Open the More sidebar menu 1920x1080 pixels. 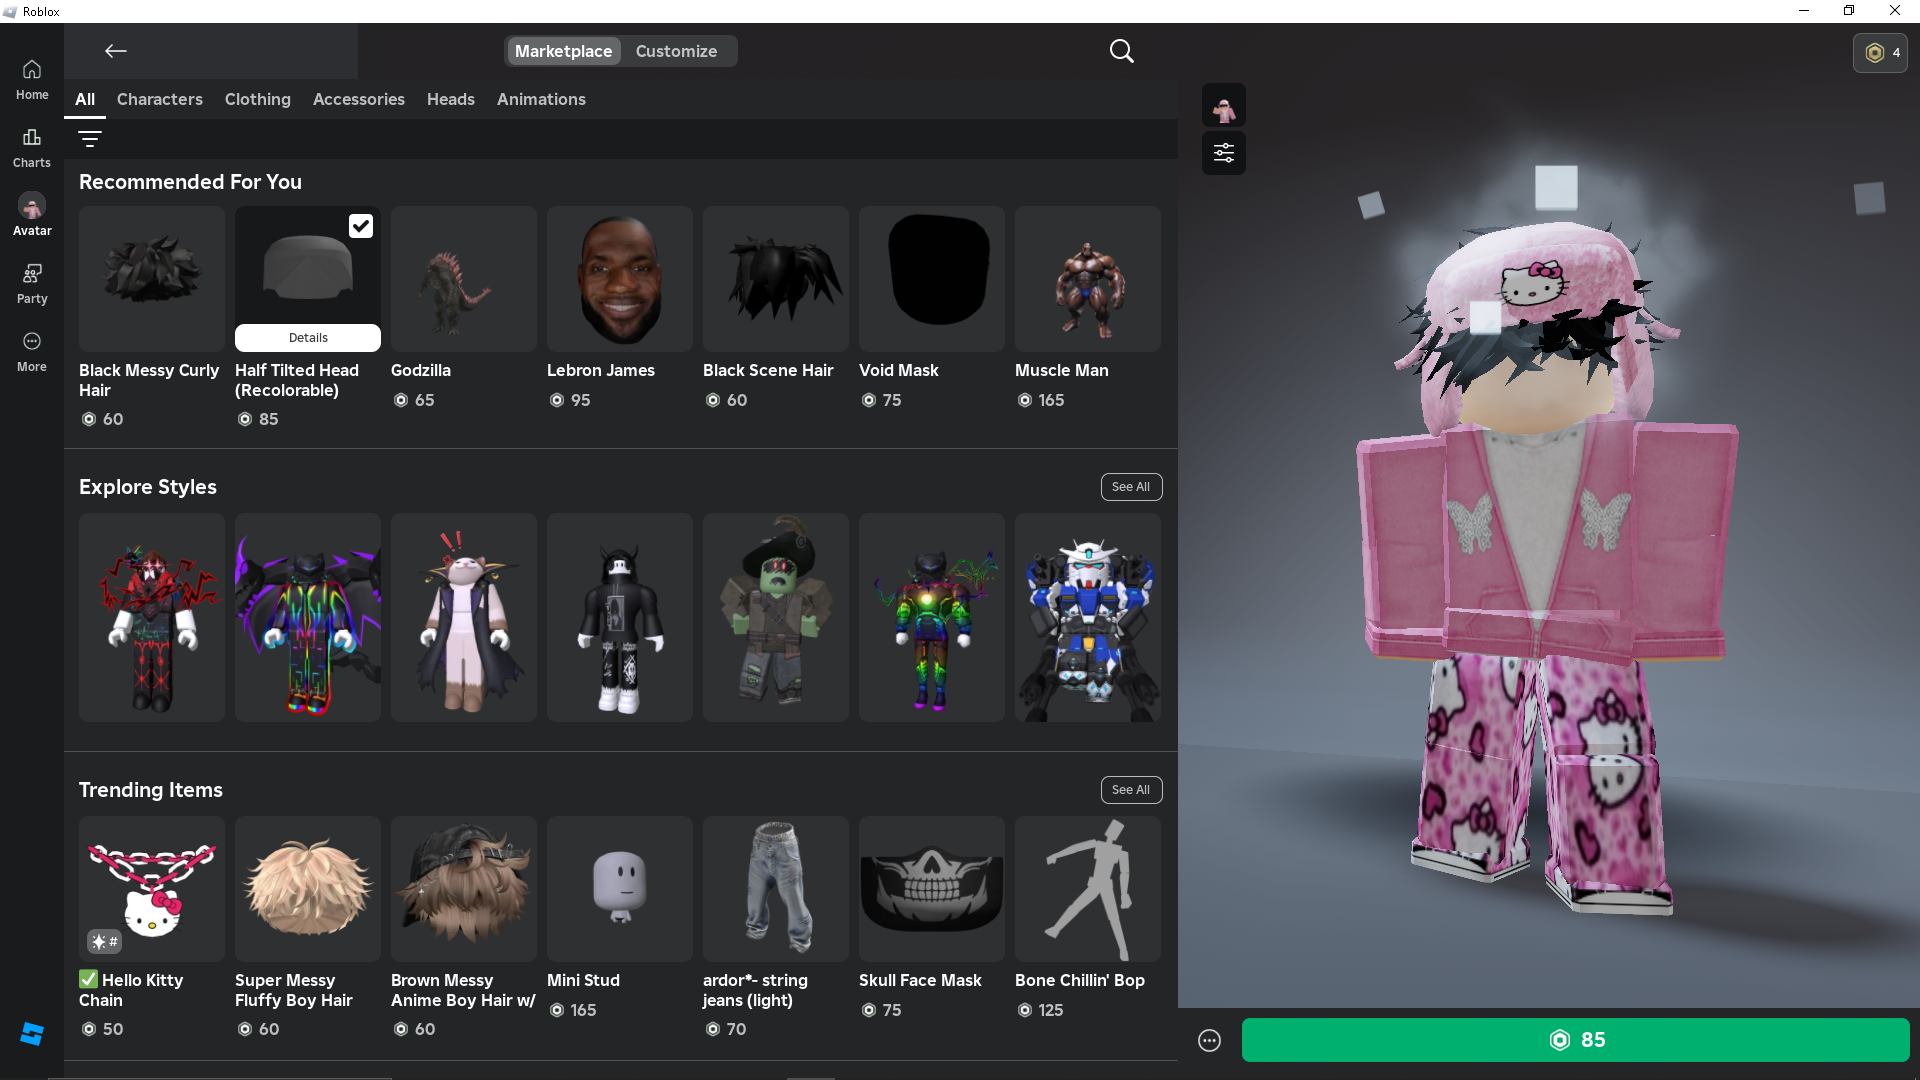[32, 352]
